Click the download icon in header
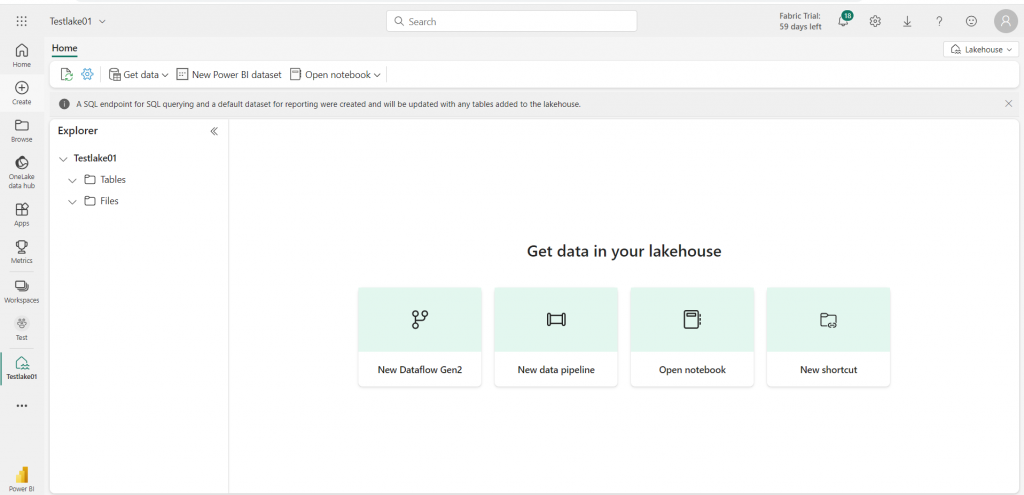 pos(907,22)
